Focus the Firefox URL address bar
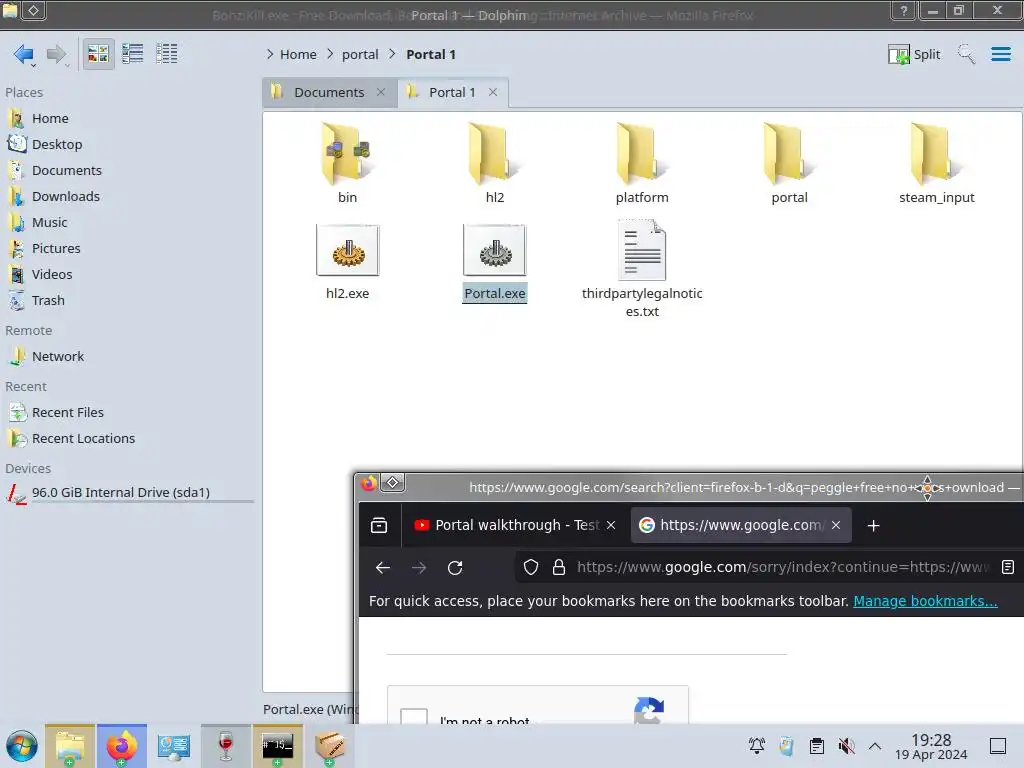Viewport: 1024px width, 768px height. point(782,568)
